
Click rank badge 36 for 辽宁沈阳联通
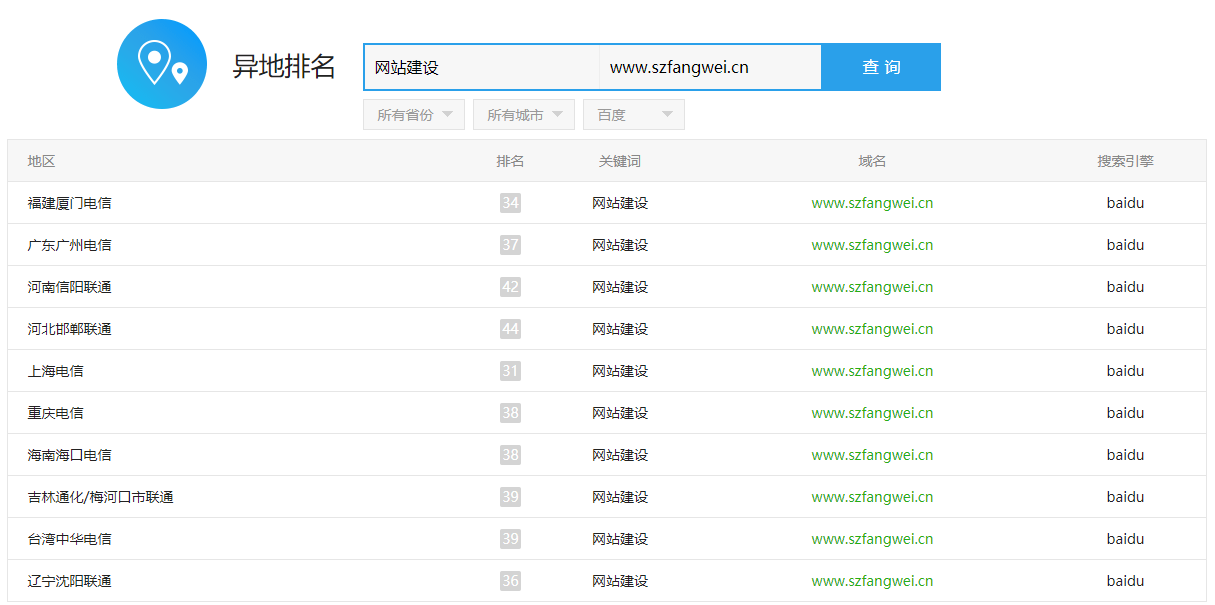pyautogui.click(x=510, y=581)
